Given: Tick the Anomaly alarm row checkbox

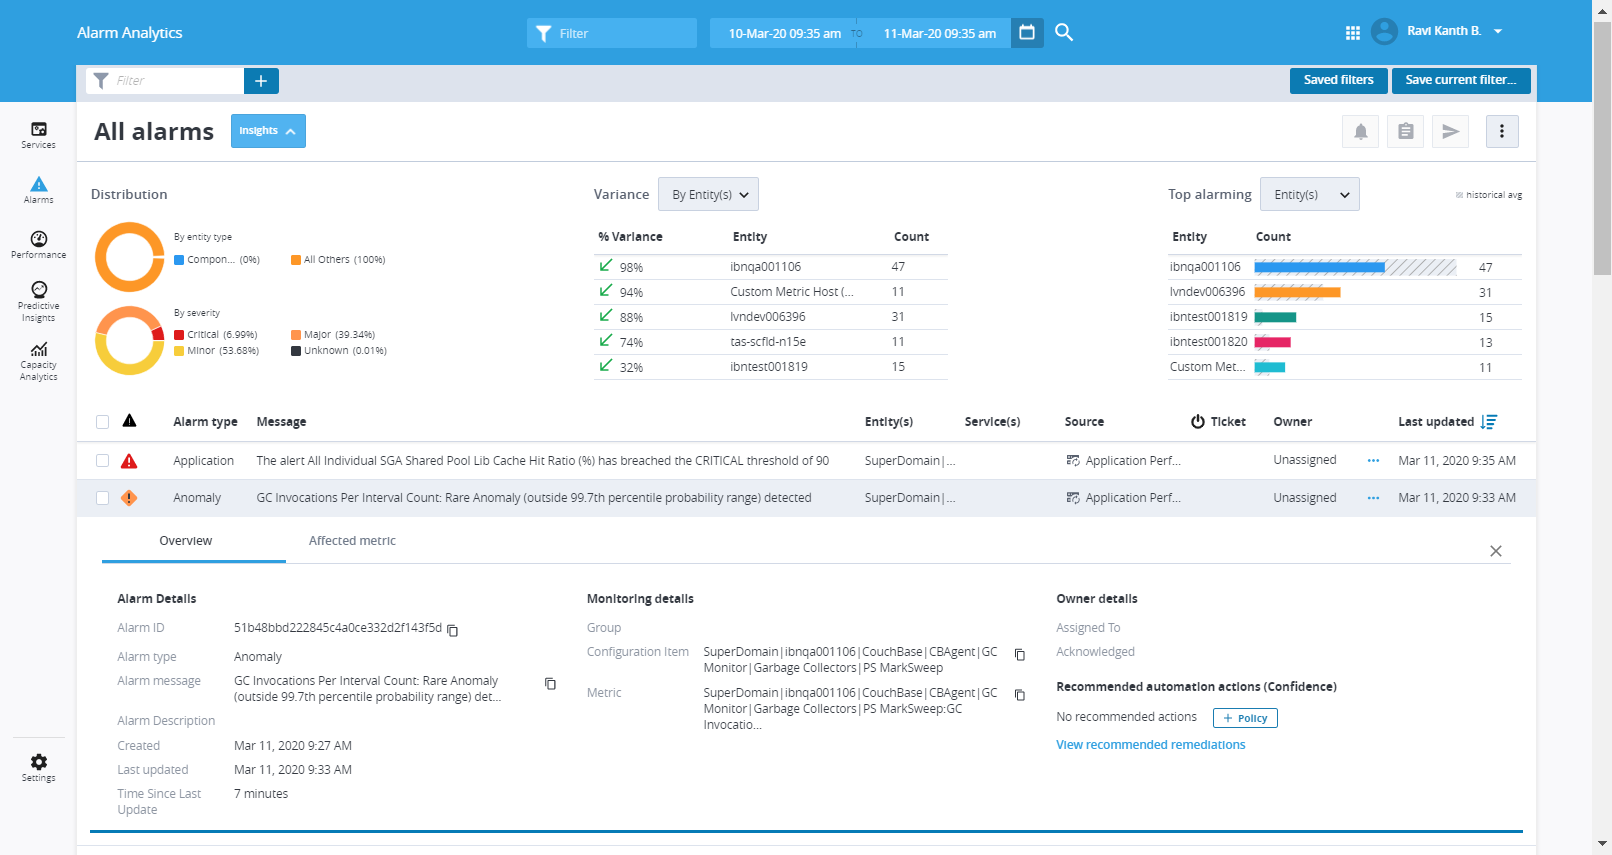Looking at the screenshot, I should tap(102, 498).
